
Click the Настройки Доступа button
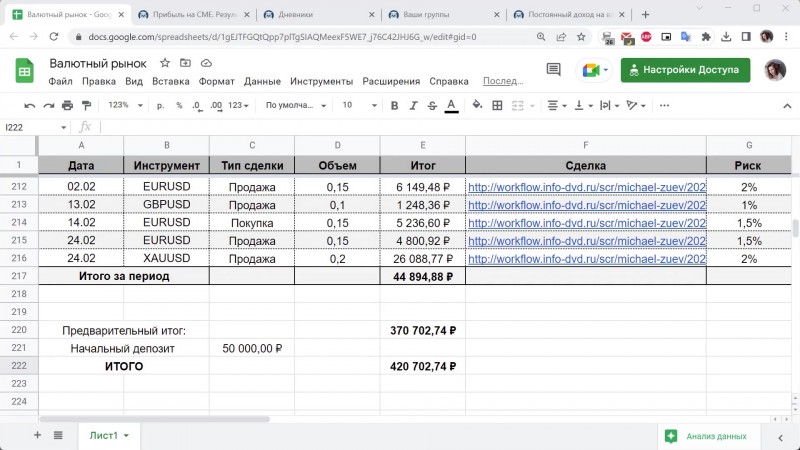pos(685,70)
